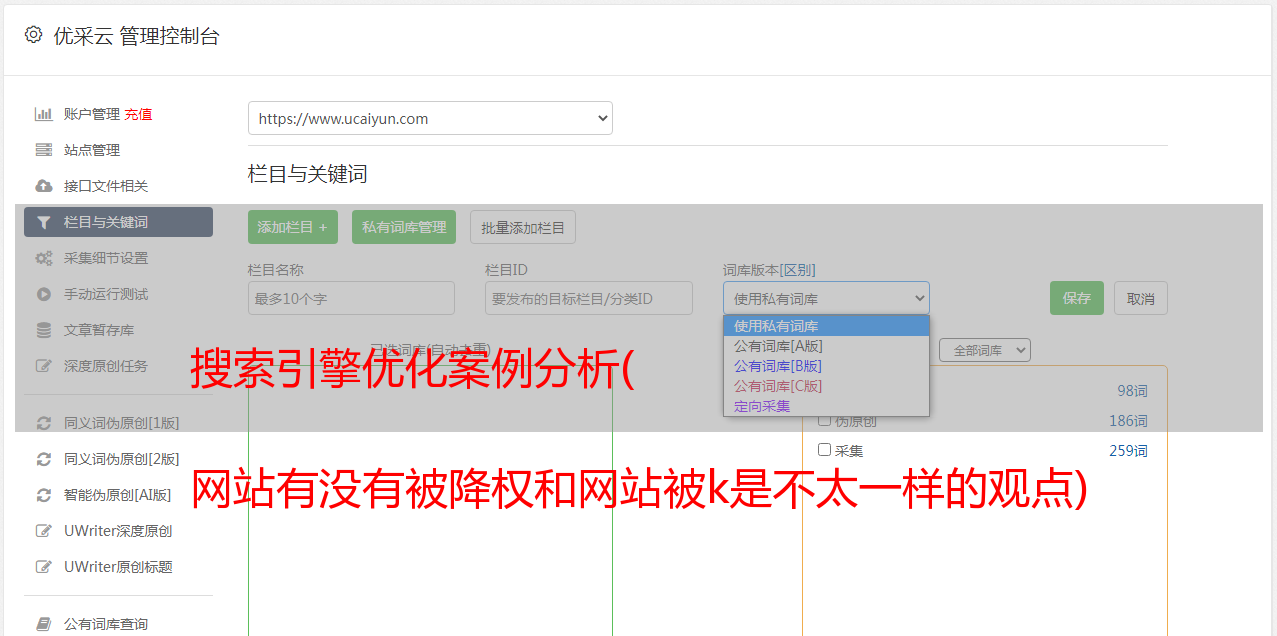Open the 全部词库 filter dropdown
Screen dimensions: 1277x636
985,350
